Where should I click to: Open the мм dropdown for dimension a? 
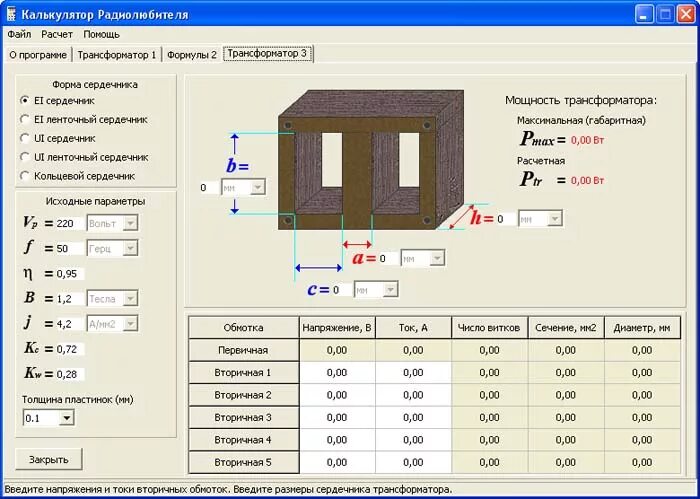pyautogui.click(x=437, y=258)
